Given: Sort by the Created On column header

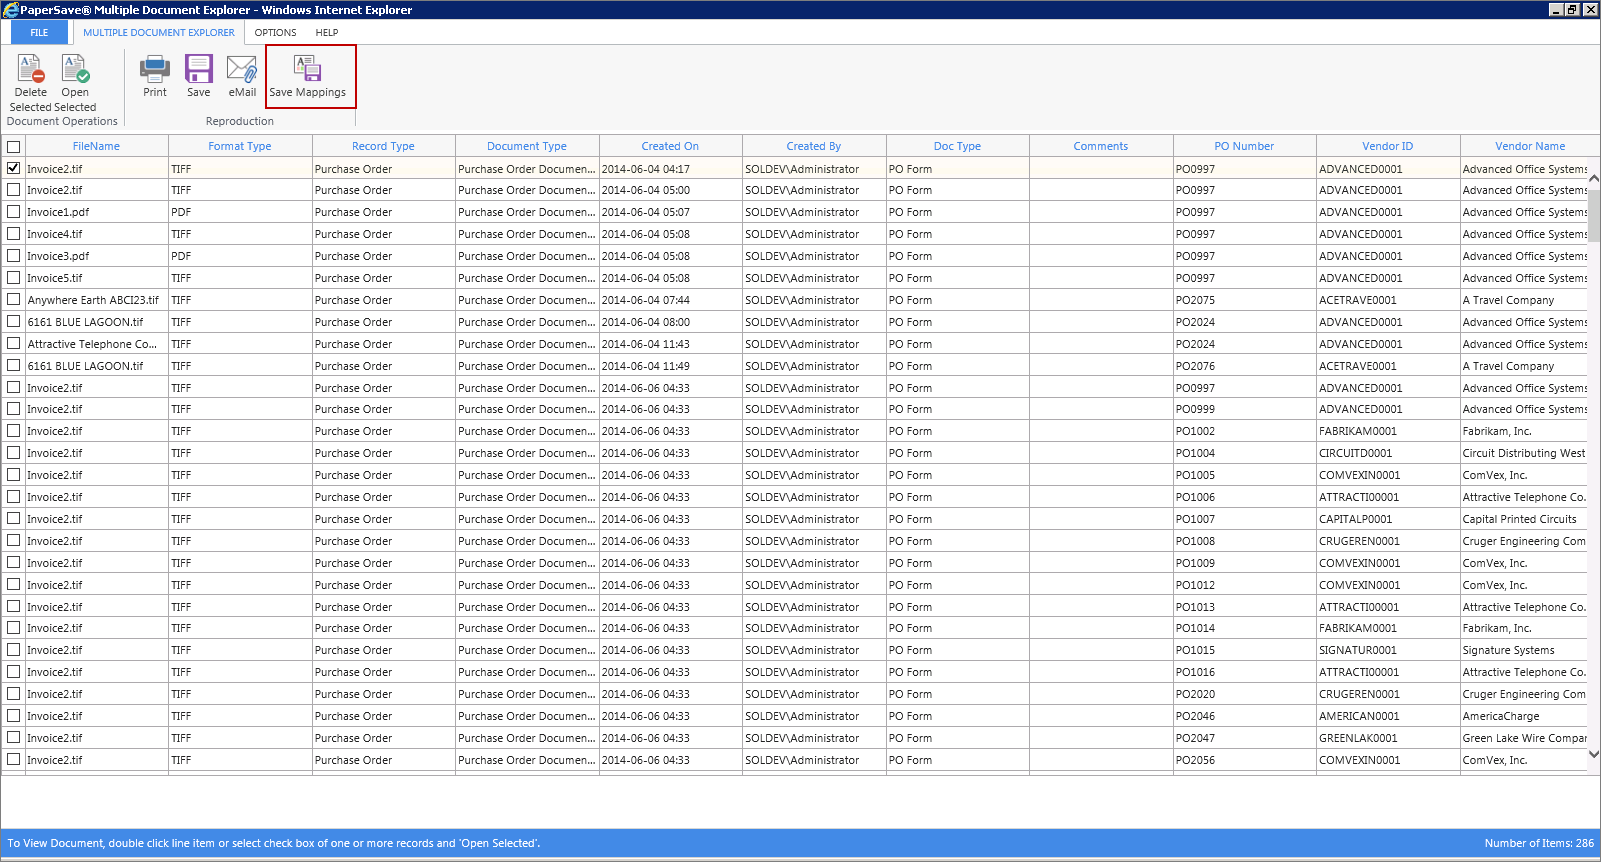Looking at the screenshot, I should pyautogui.click(x=670, y=146).
